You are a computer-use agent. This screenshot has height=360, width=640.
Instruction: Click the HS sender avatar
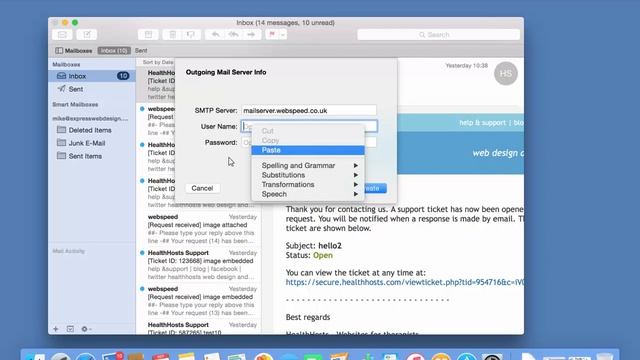coord(506,73)
